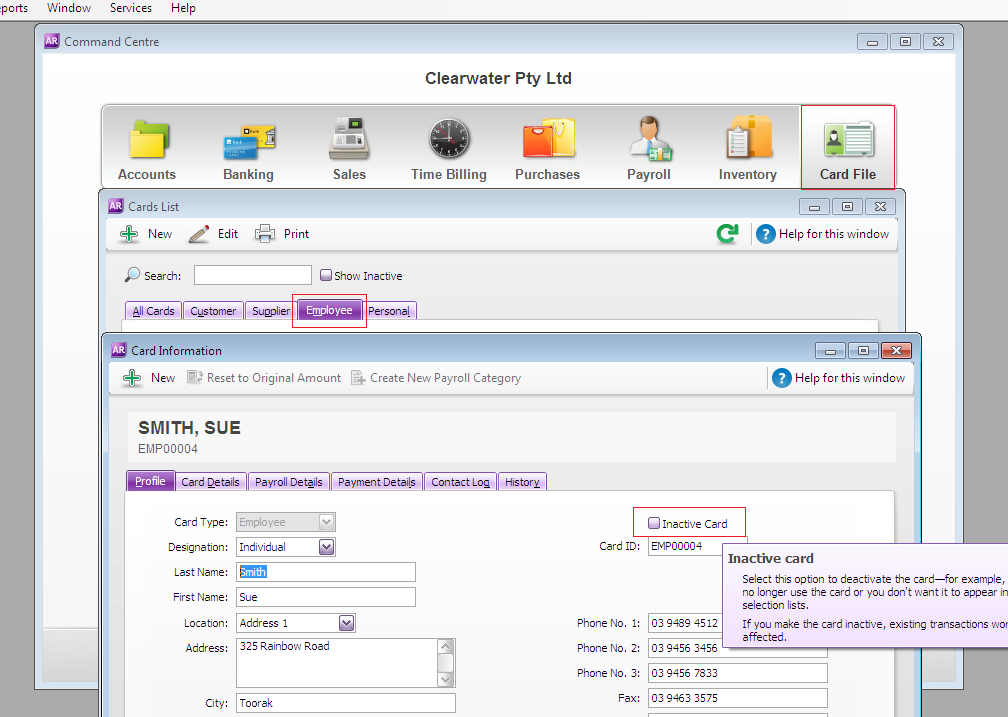This screenshot has width=1008, height=717.
Task: Click Help for this window in Cards List
Action: click(x=834, y=234)
